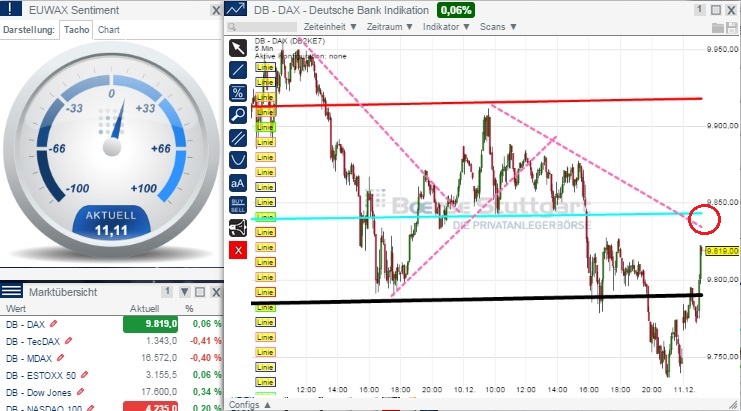Choose the percent measurement tool

click(238, 93)
